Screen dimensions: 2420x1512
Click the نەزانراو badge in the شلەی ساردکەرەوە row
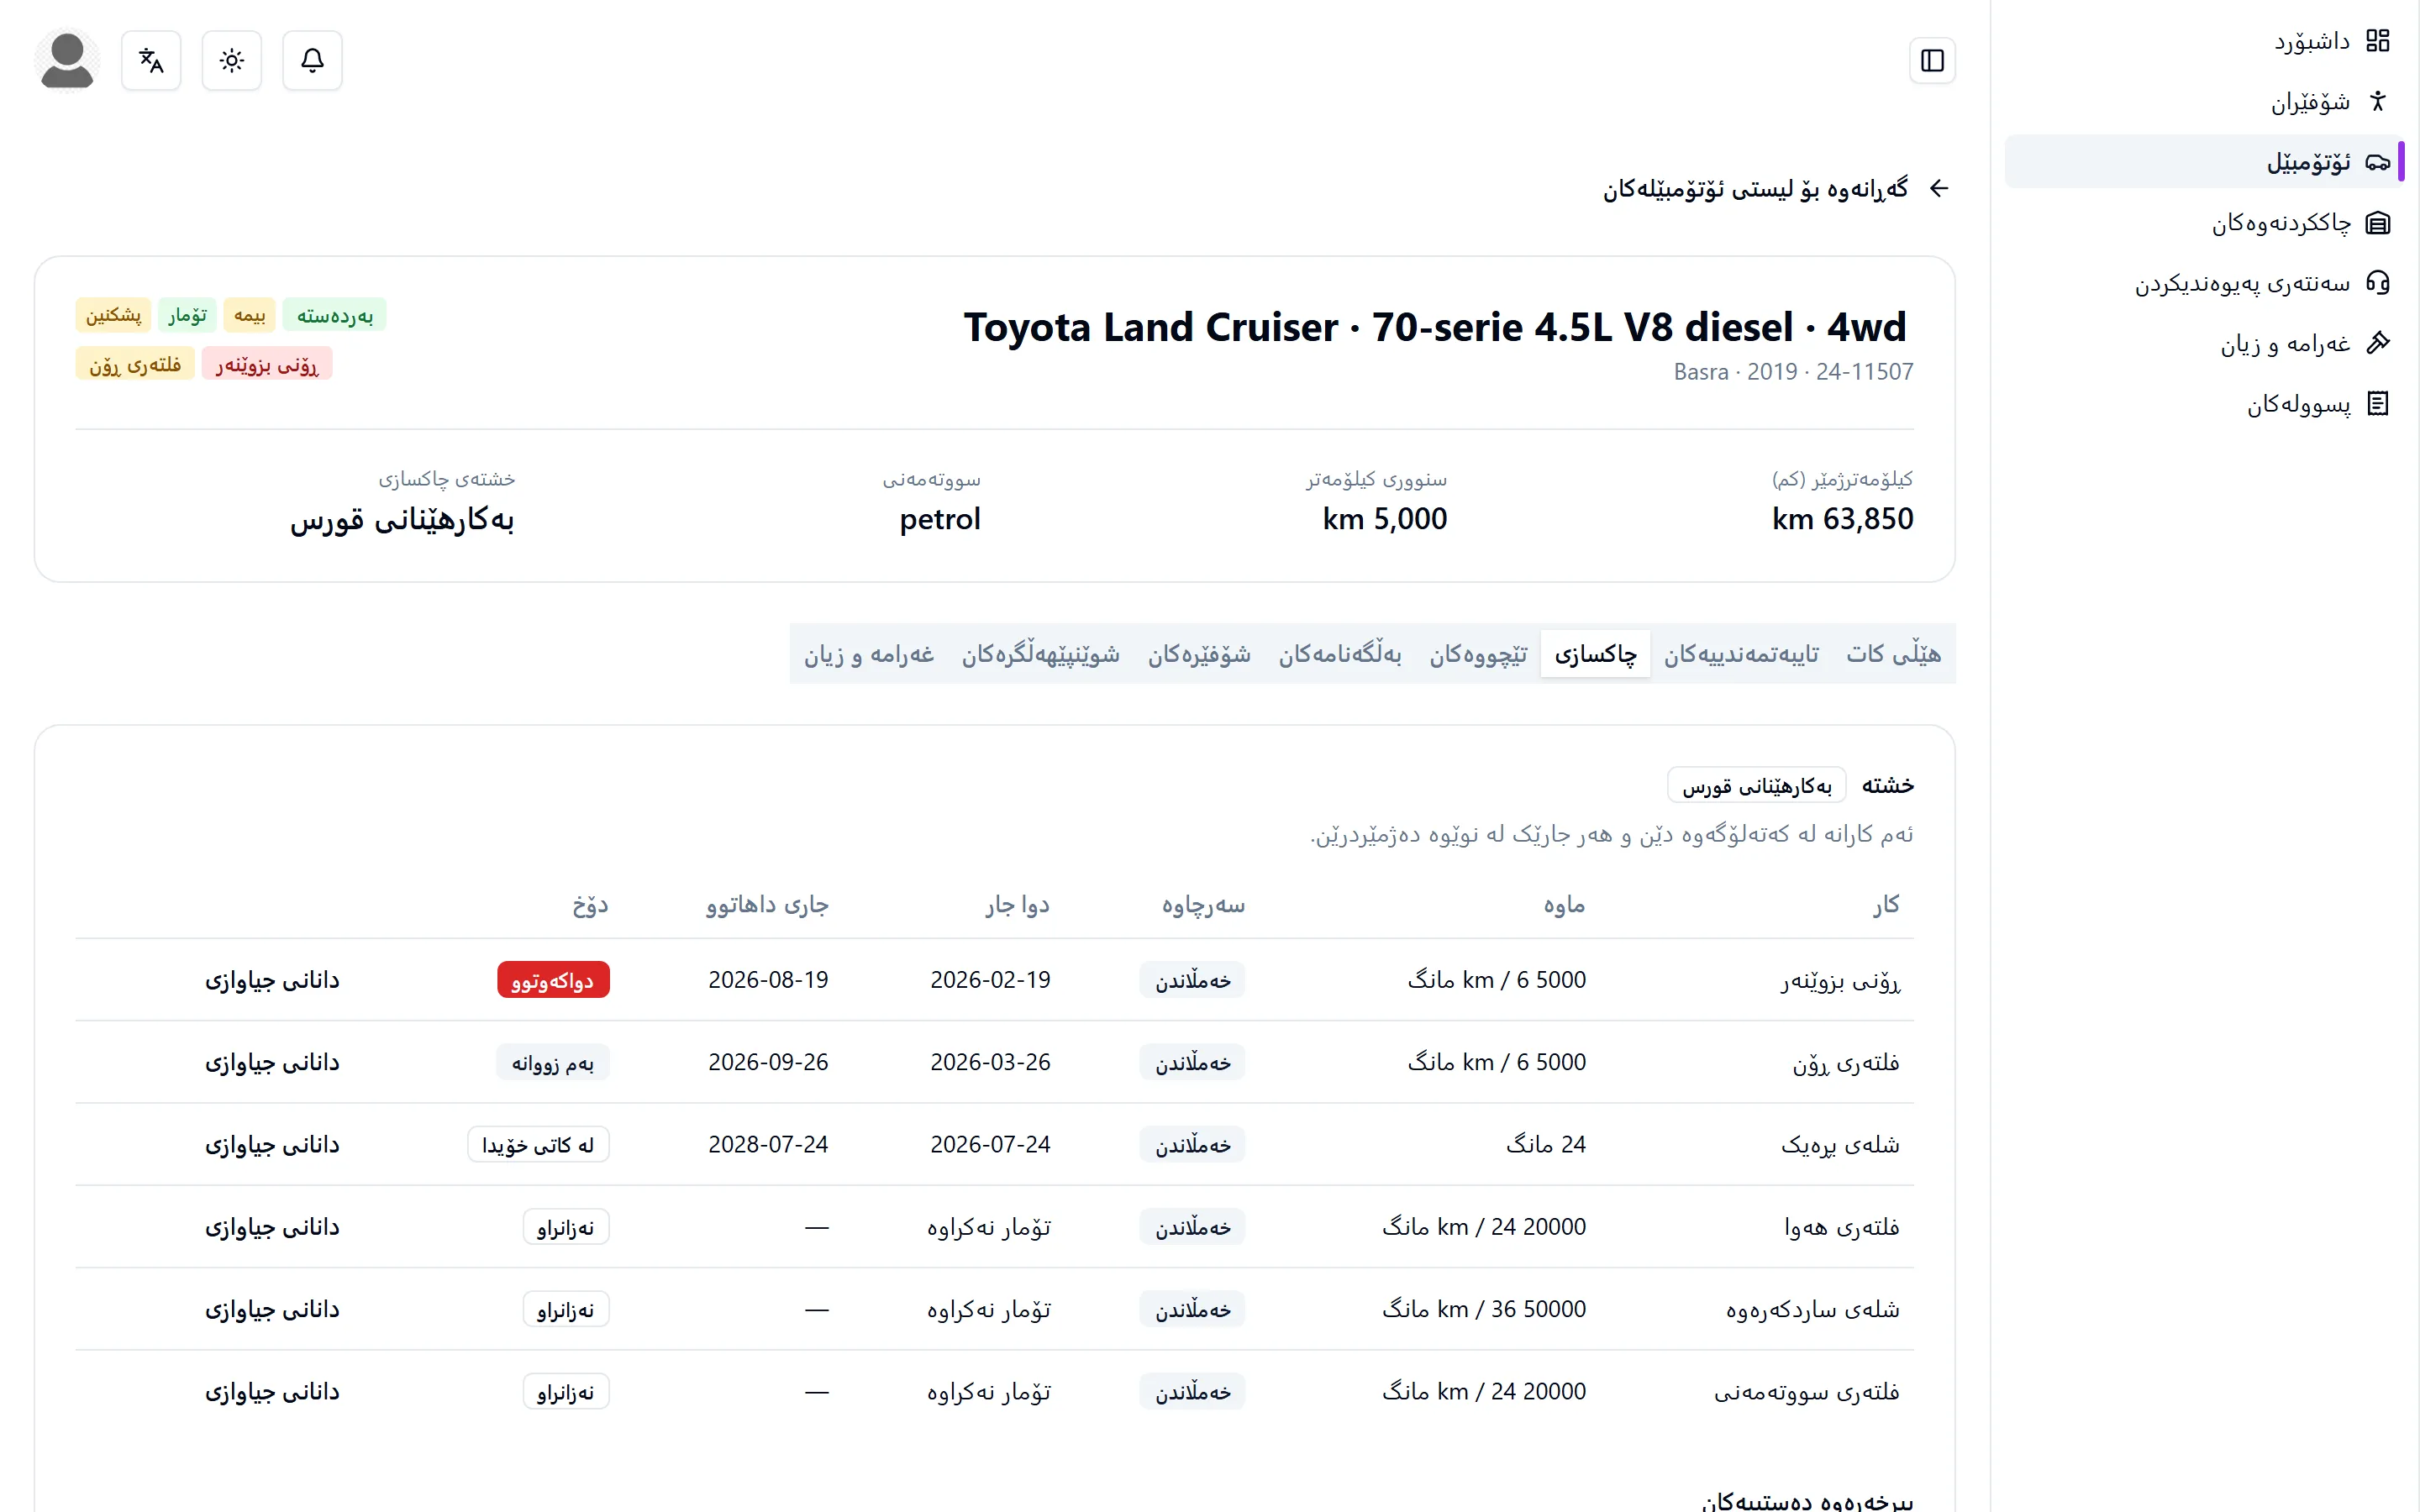pos(566,1310)
